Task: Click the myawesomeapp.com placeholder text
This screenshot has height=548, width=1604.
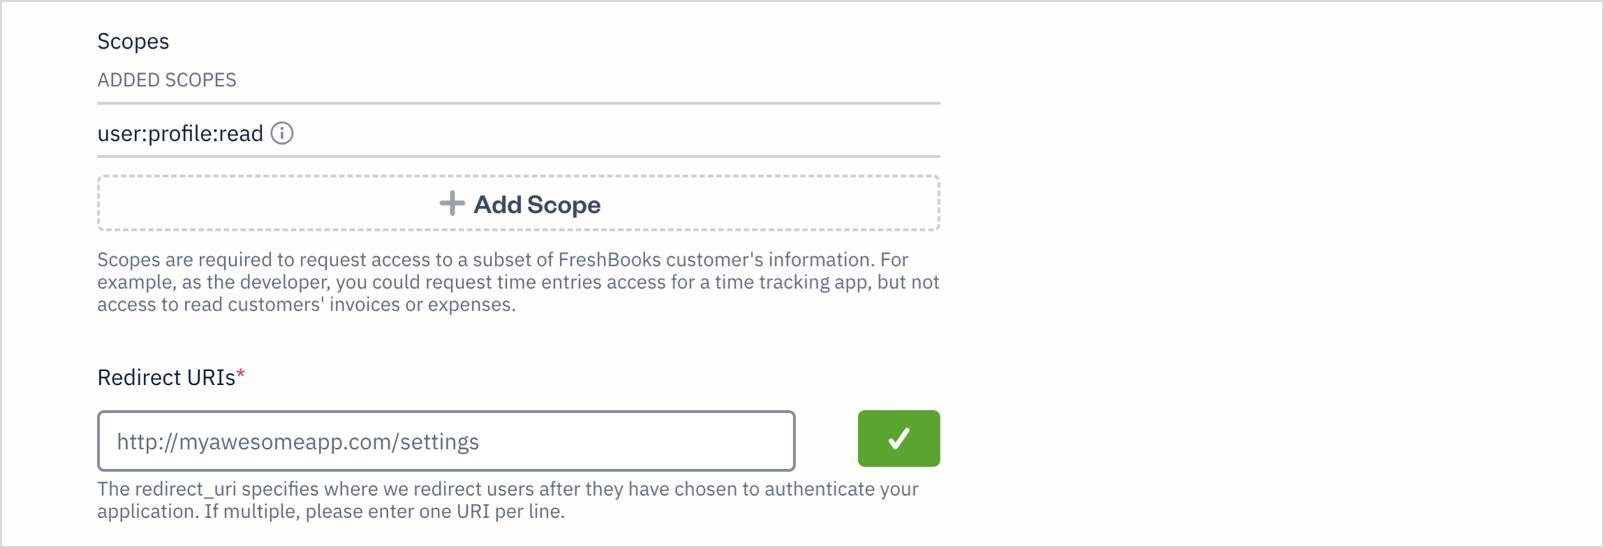Action: 298,442
